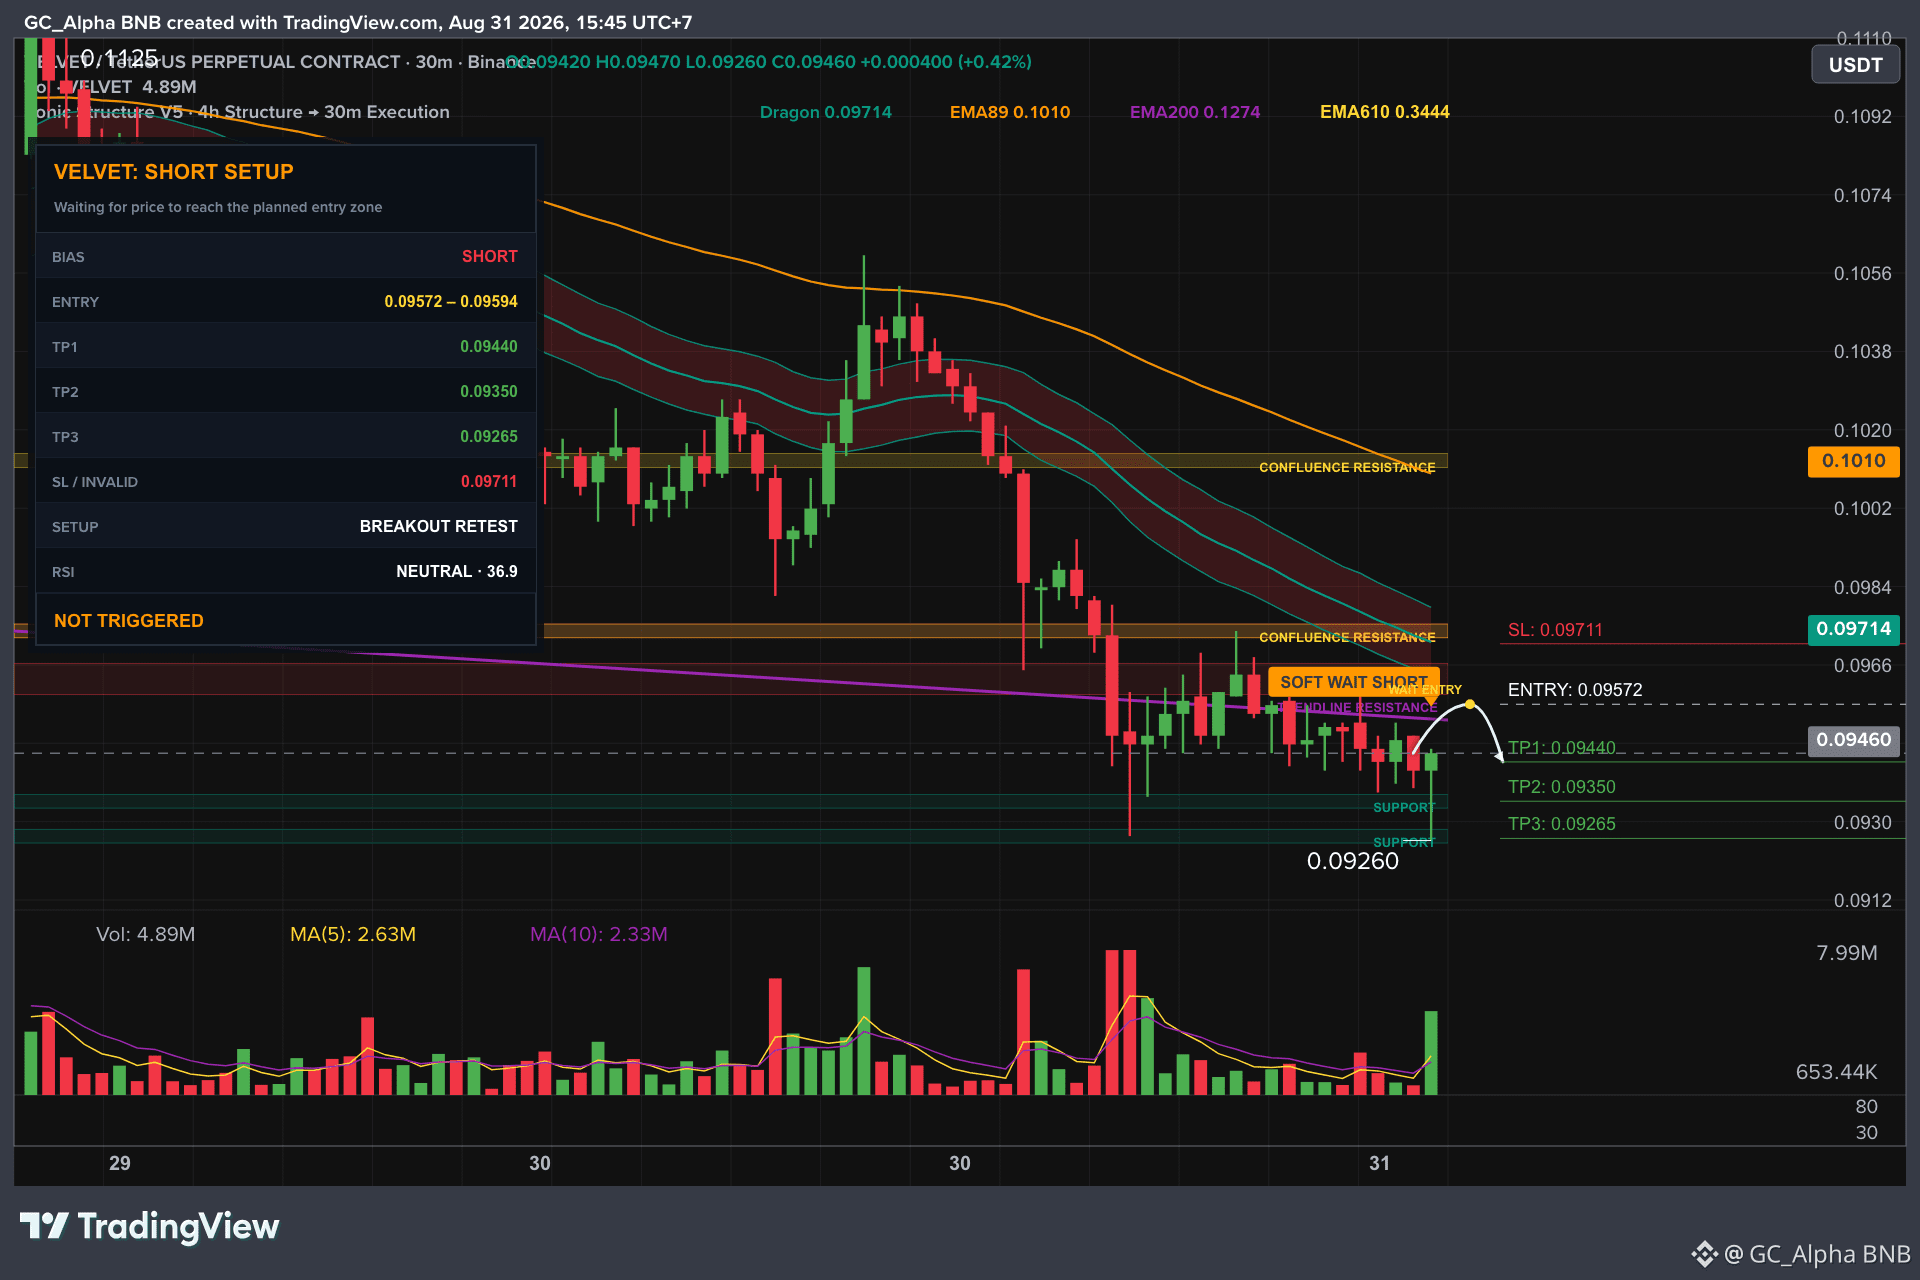Click the 0.1092 price axis value
This screenshot has height=1280, width=1920.
click(1862, 116)
